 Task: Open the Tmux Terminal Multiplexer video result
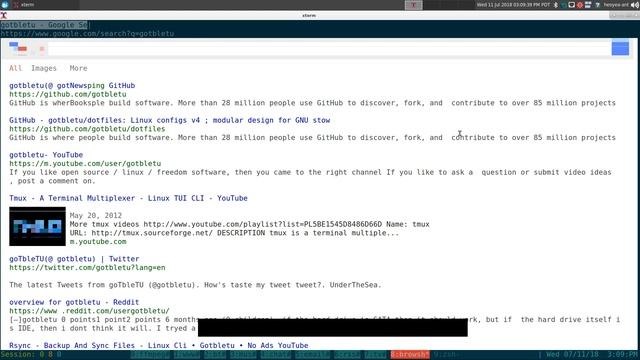(128, 198)
